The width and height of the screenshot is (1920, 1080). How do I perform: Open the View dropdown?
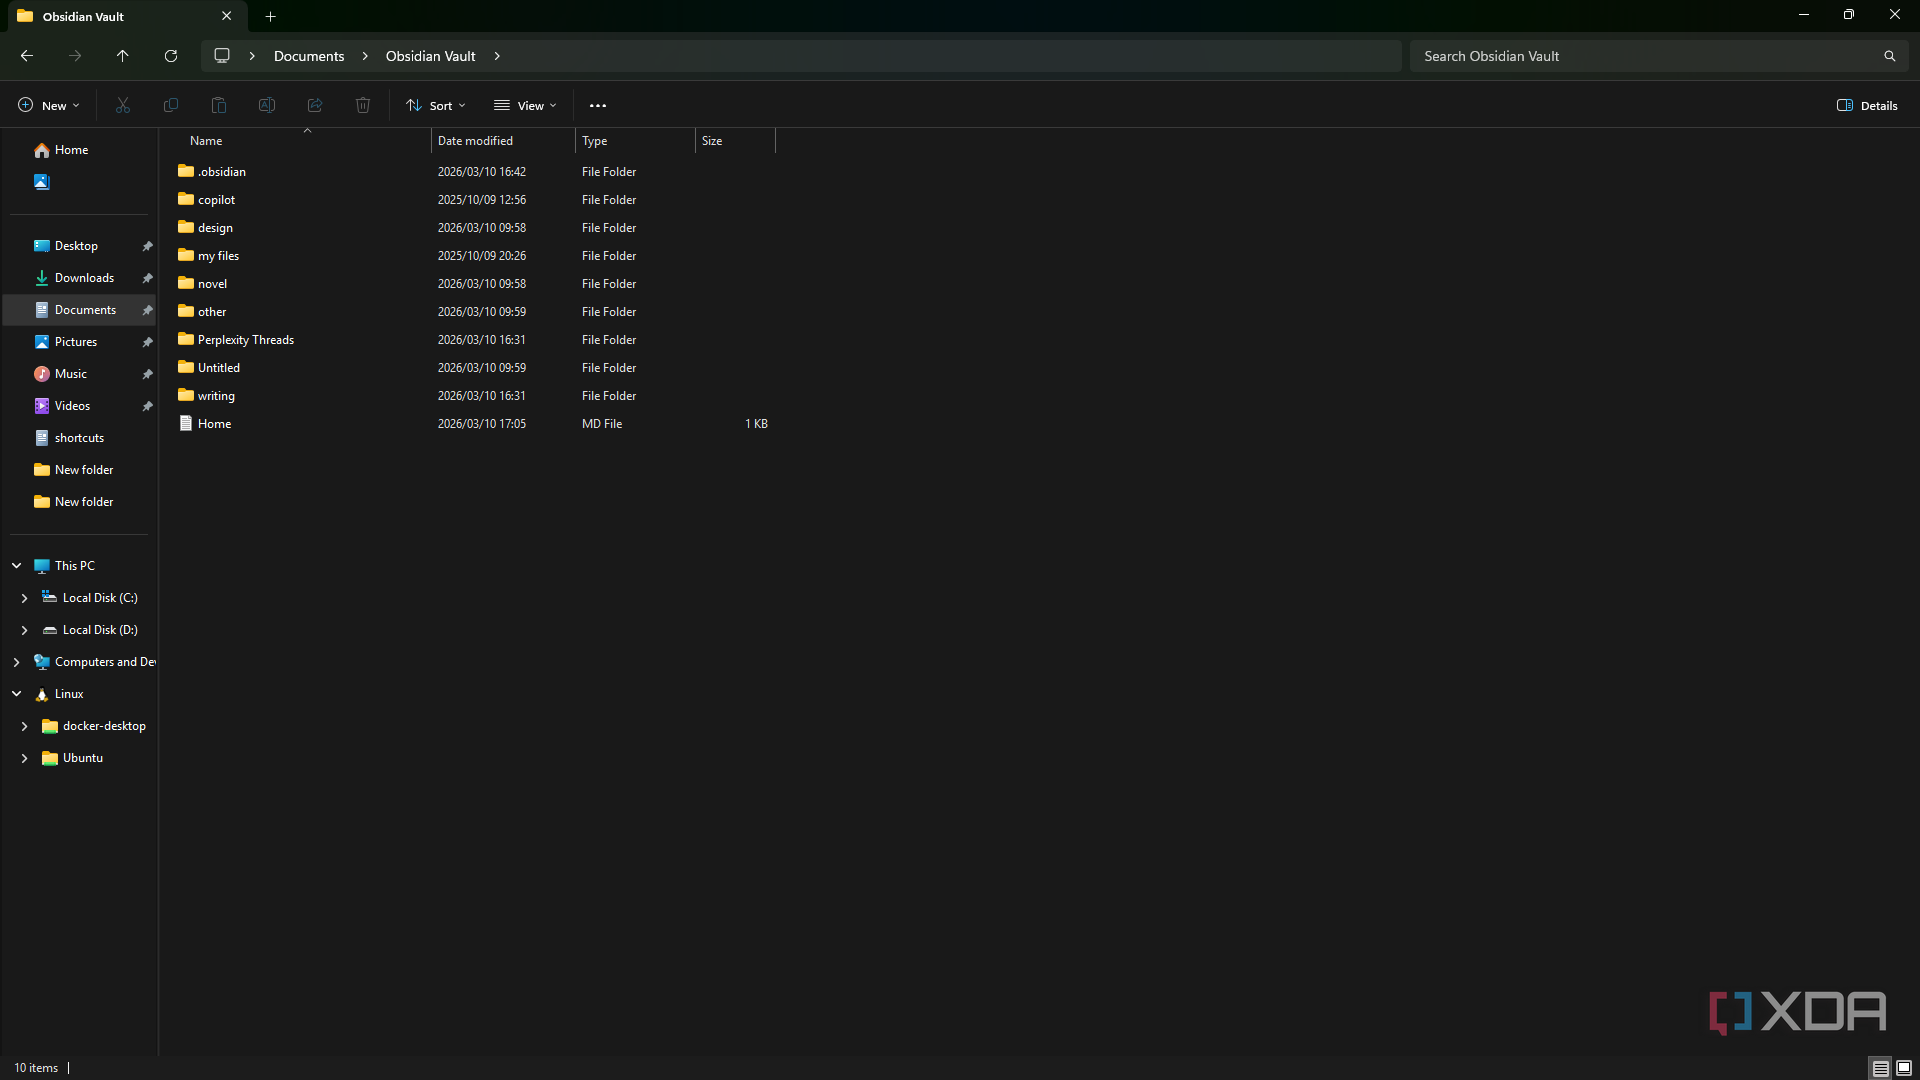525,105
